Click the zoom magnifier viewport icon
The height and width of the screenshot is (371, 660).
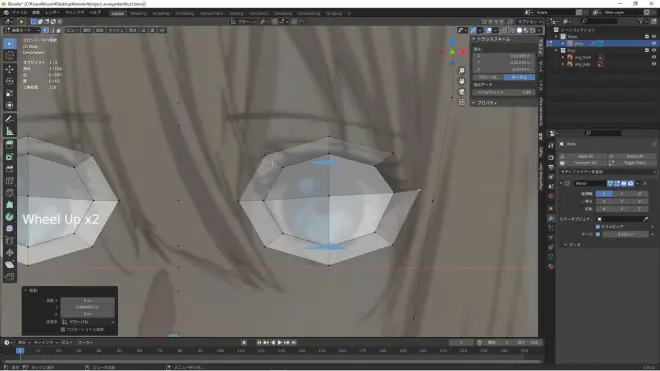[x=462, y=71]
